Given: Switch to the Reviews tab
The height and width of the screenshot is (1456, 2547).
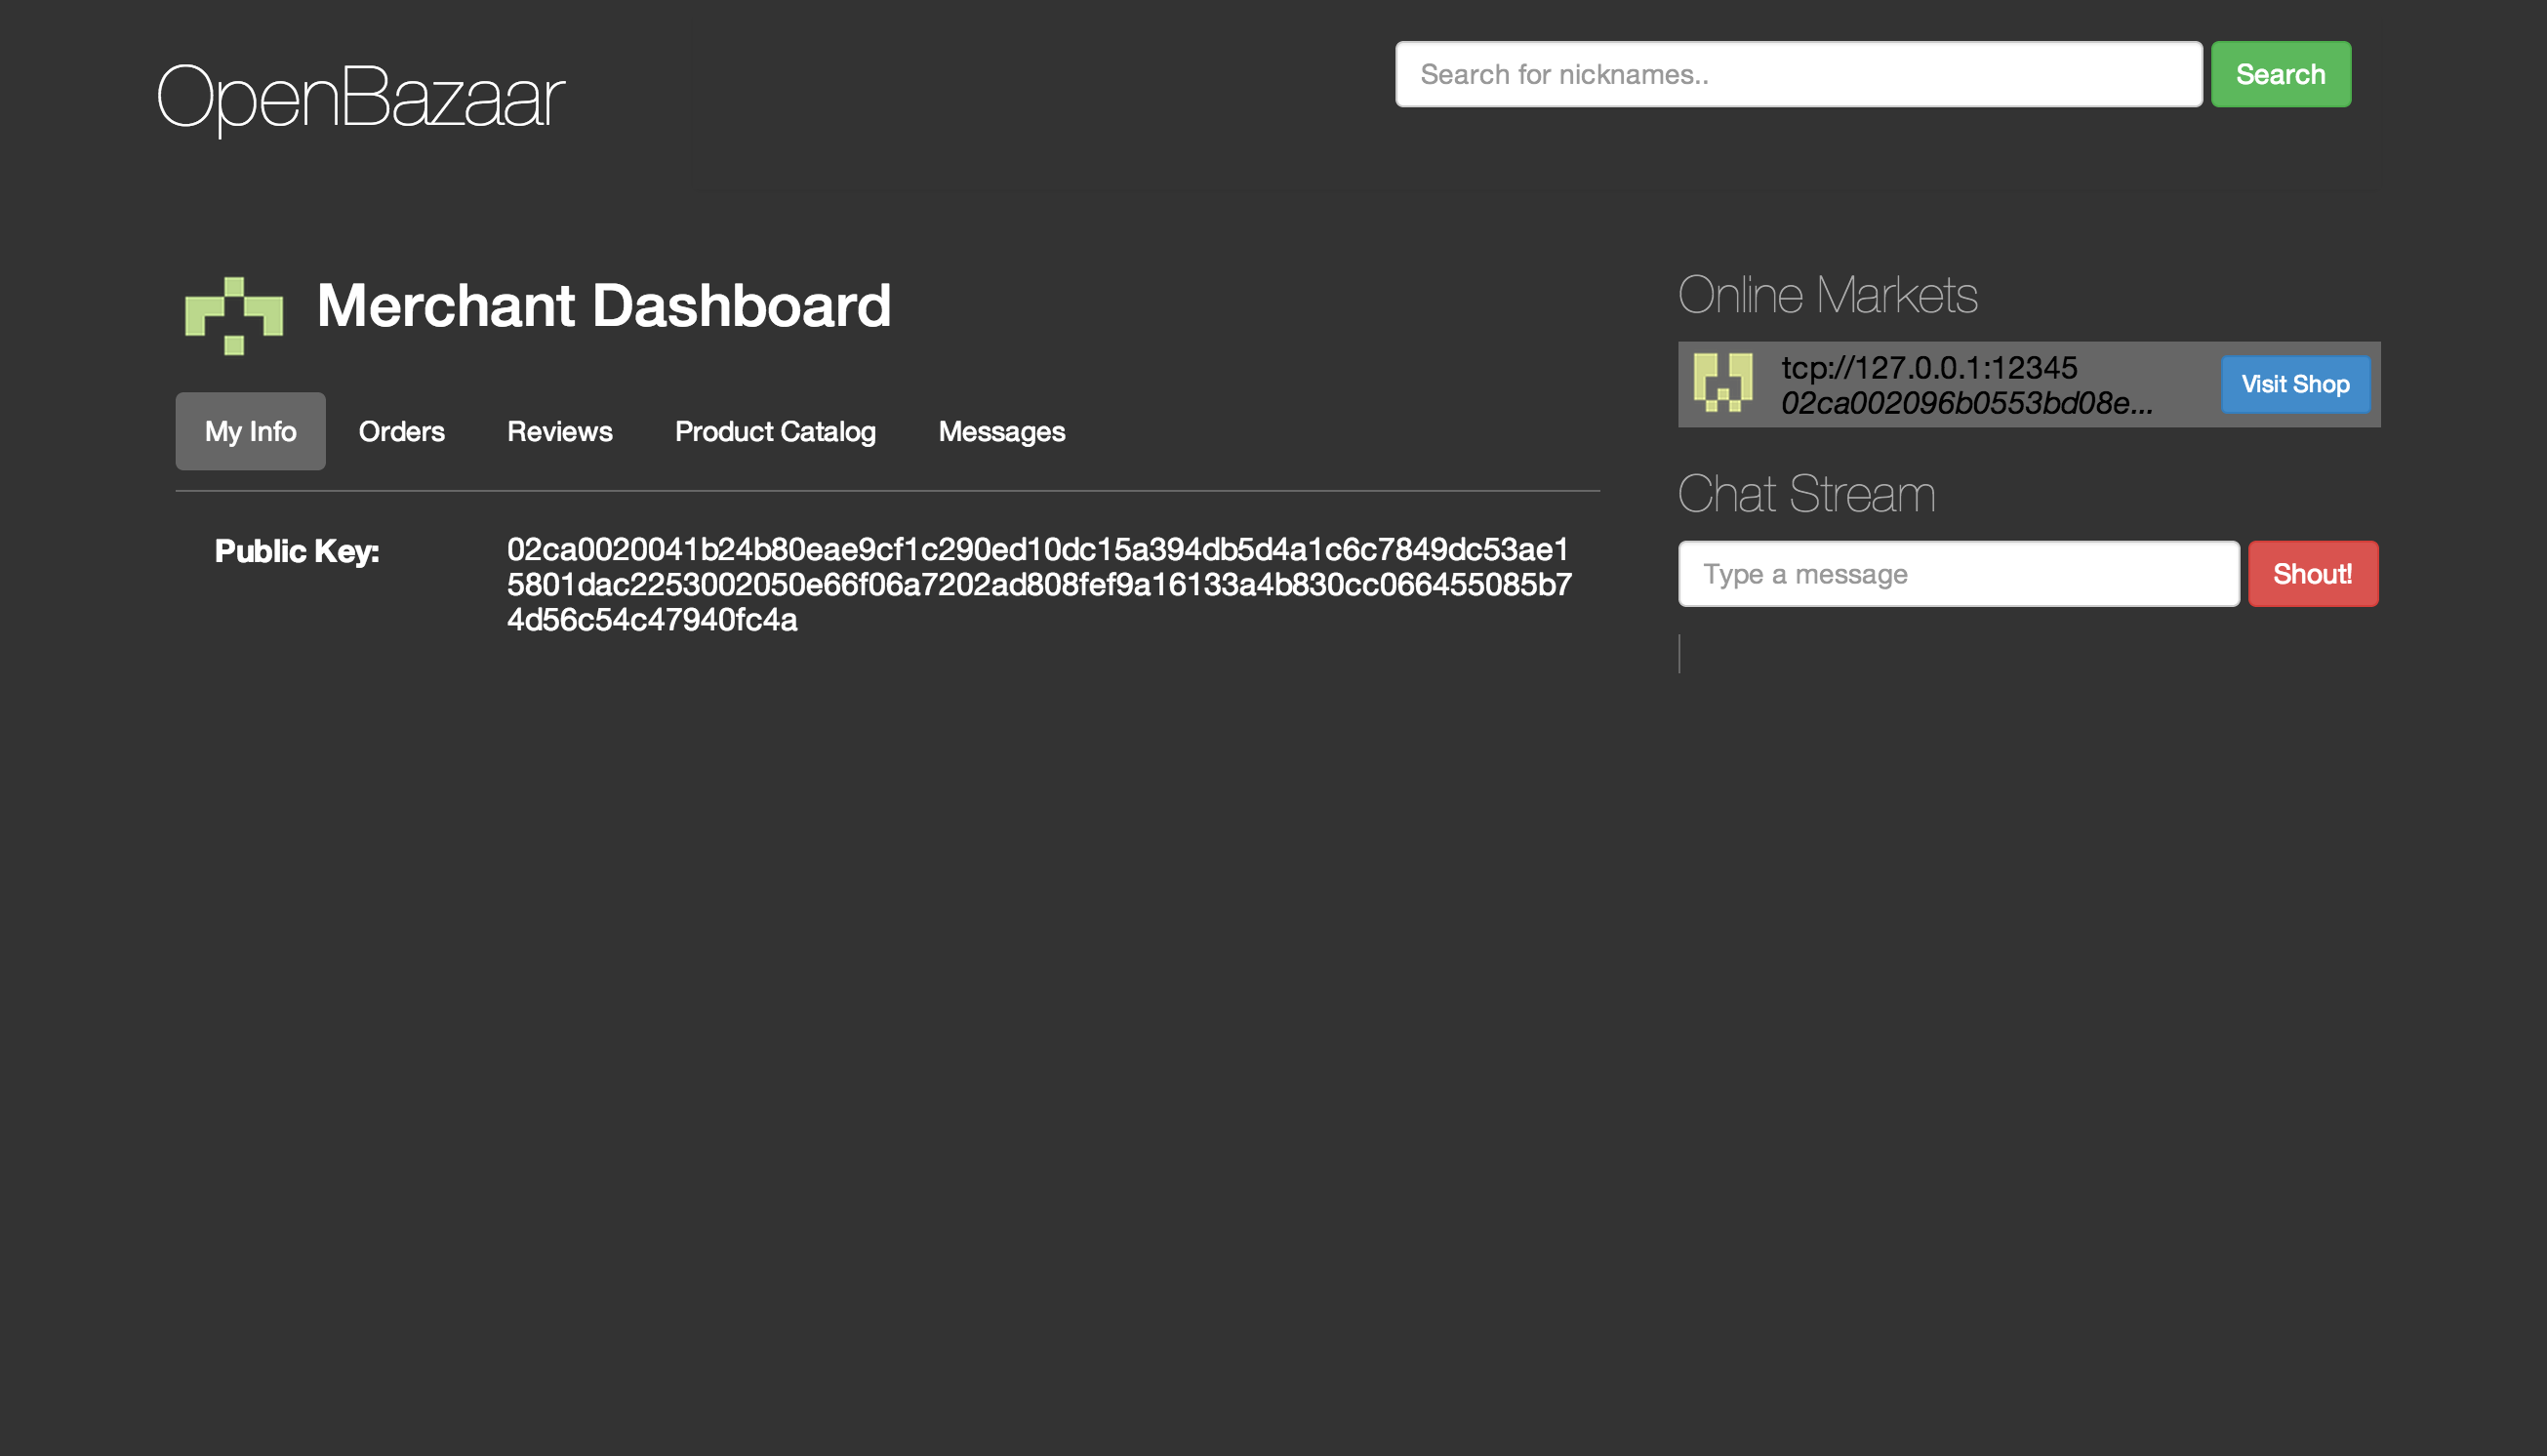Looking at the screenshot, I should [559, 431].
